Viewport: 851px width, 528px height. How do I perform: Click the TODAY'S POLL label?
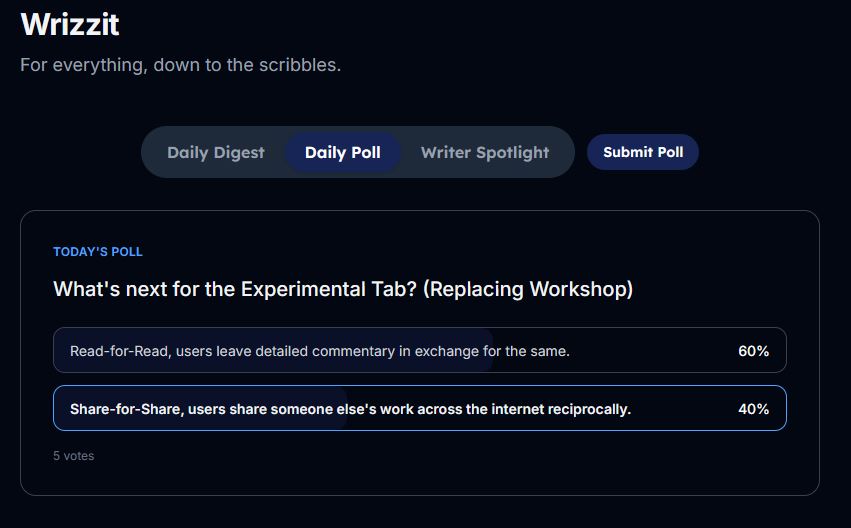[x=98, y=252]
